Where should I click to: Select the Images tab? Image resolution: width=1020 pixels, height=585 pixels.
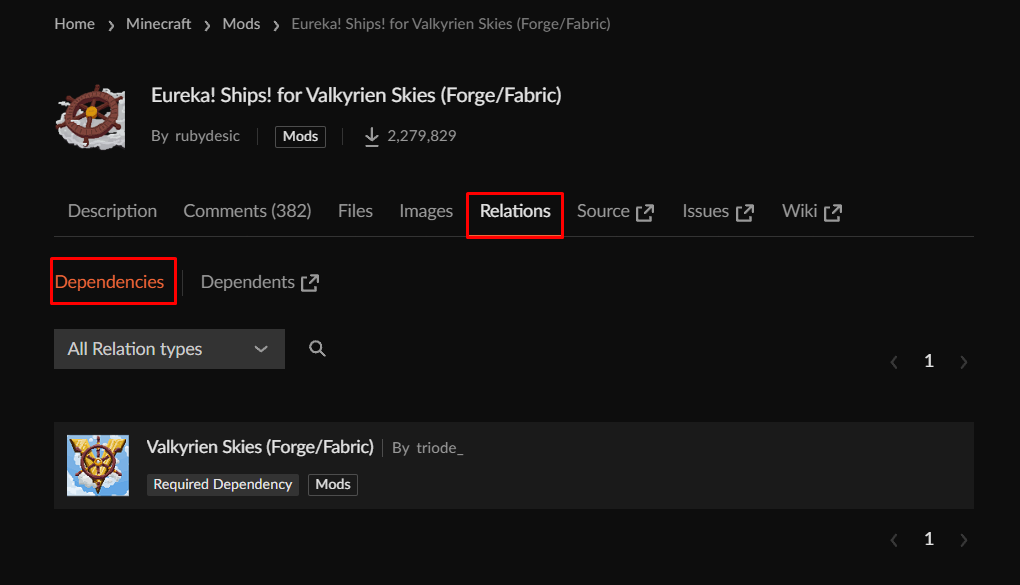coord(426,211)
